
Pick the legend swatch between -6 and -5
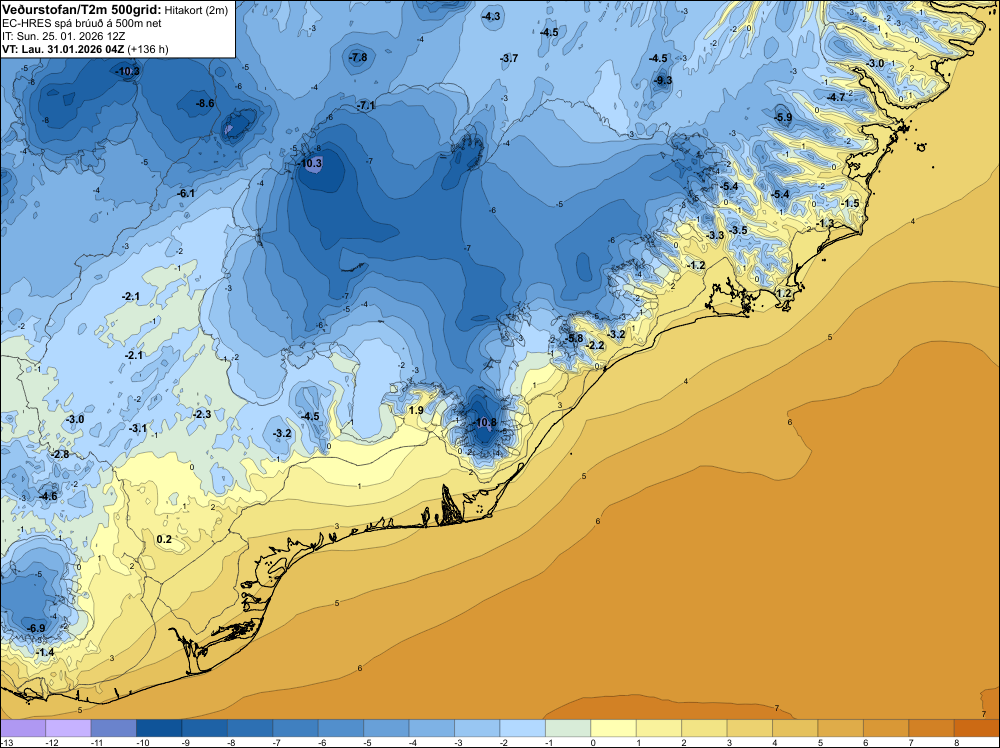coord(341,728)
